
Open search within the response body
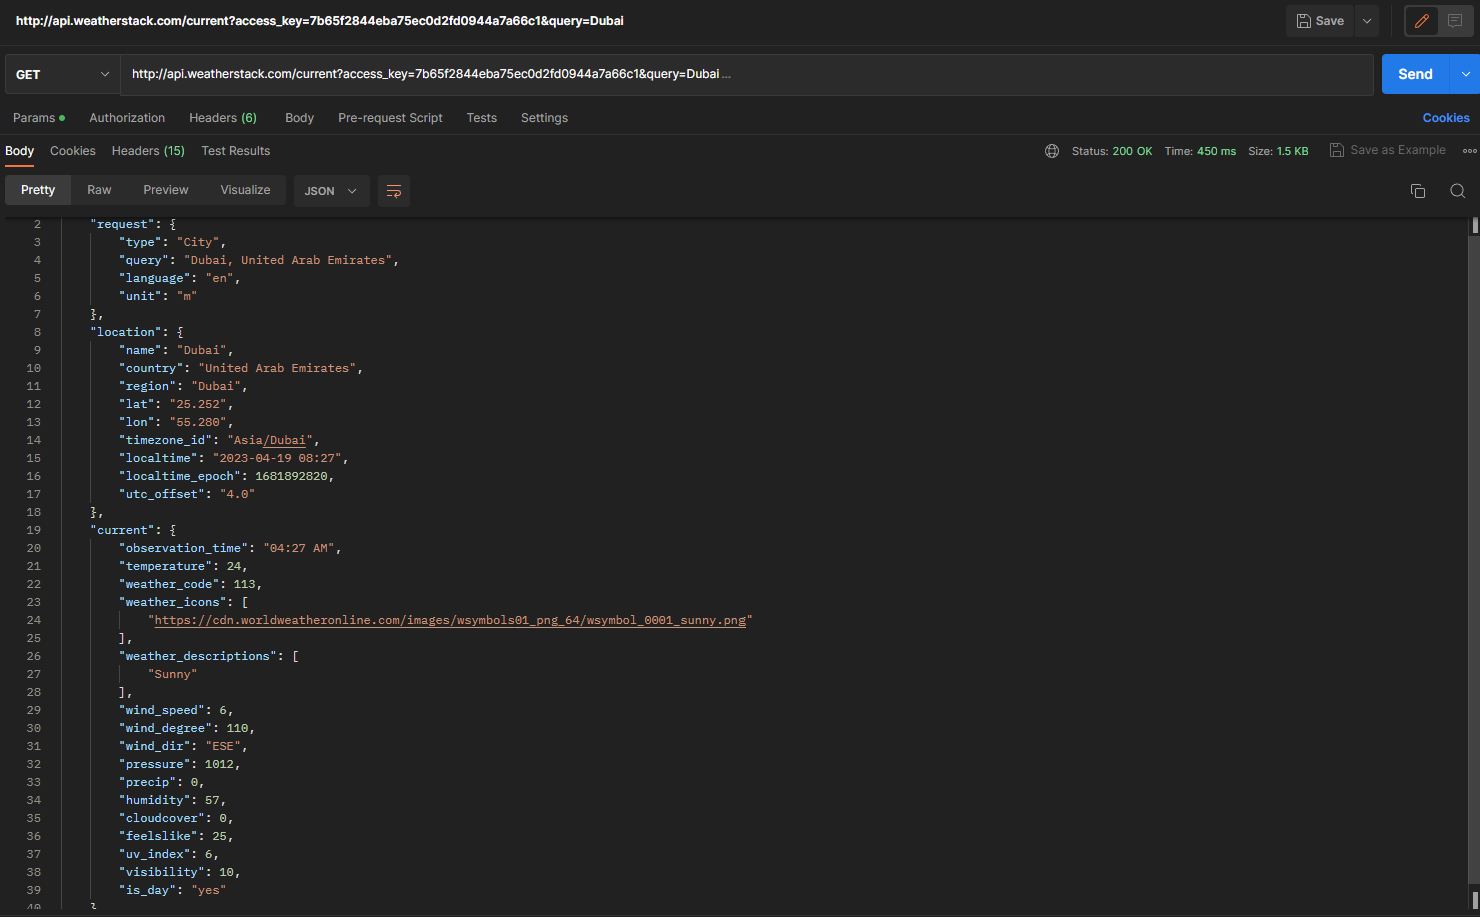[x=1457, y=190]
